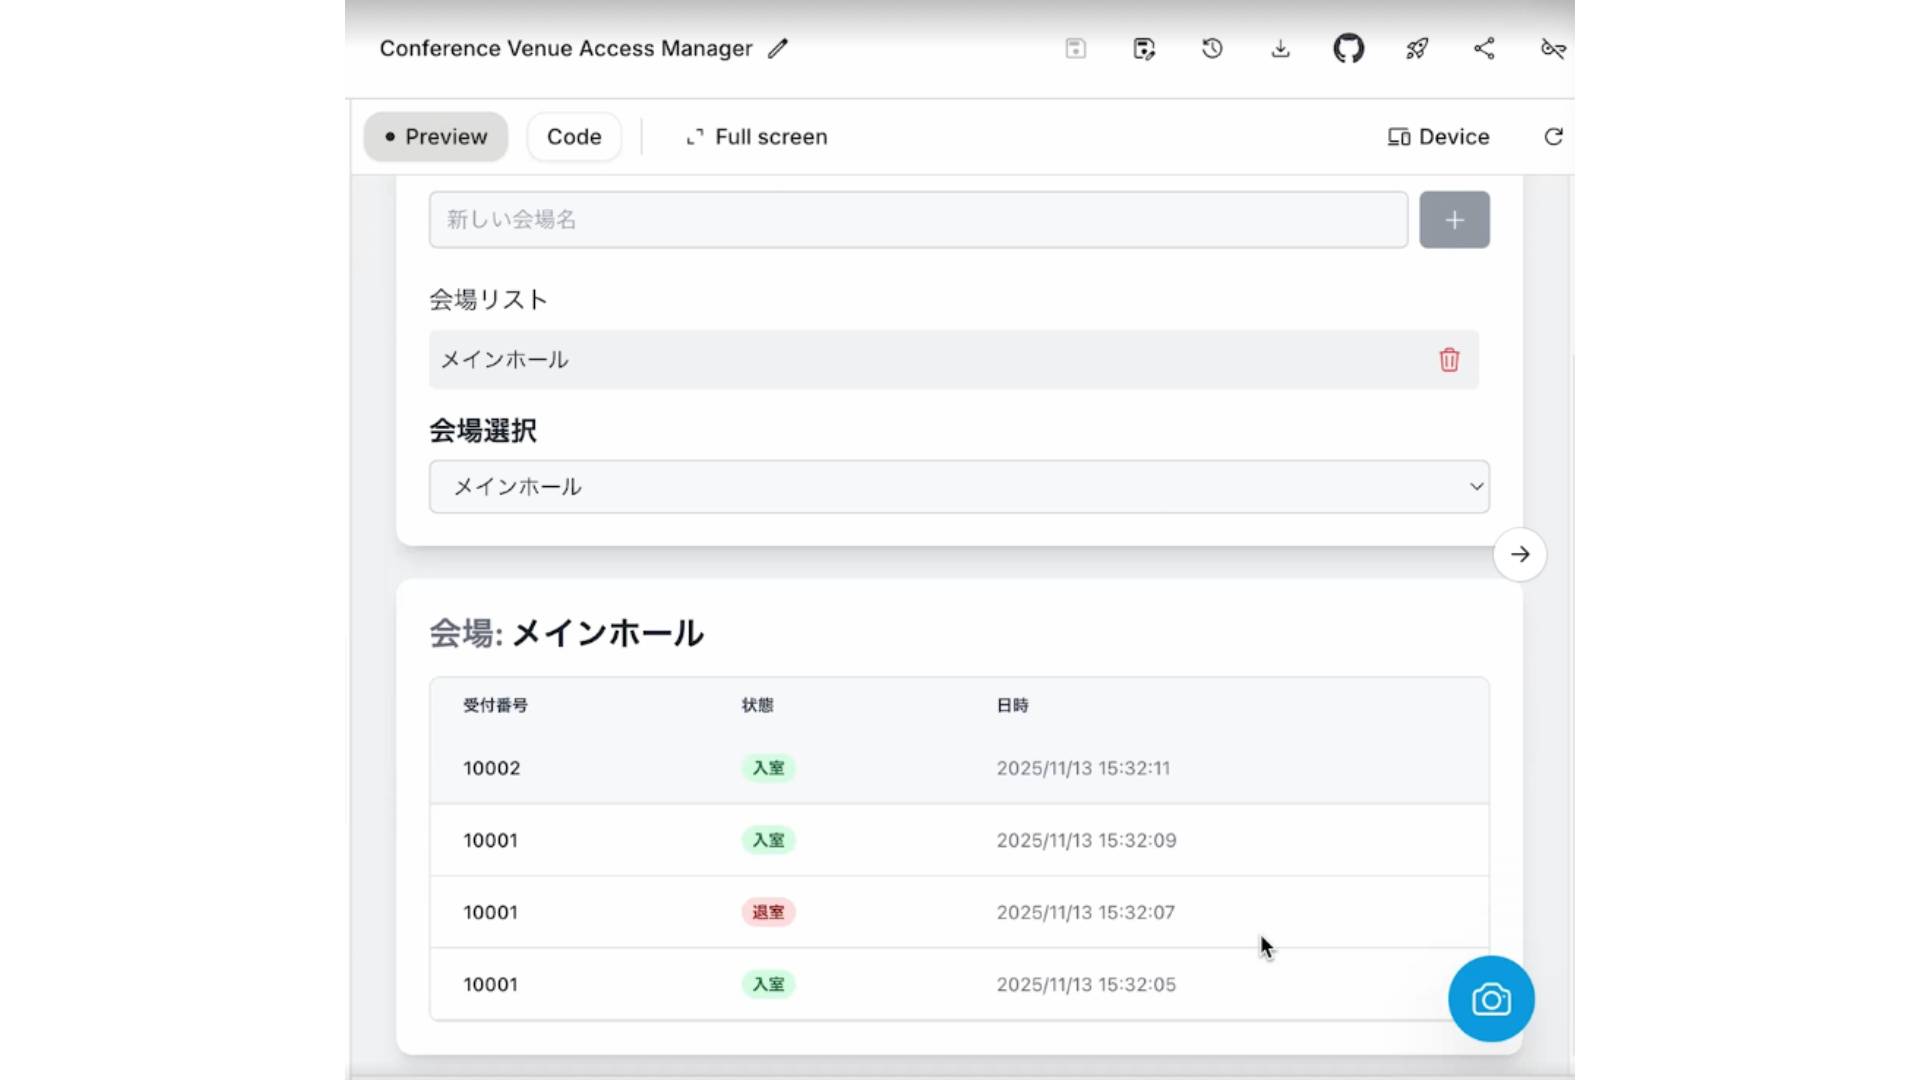This screenshot has width=1920, height=1080.
Task: Click the save-with-edits icon beside save
Action: coord(1144,48)
